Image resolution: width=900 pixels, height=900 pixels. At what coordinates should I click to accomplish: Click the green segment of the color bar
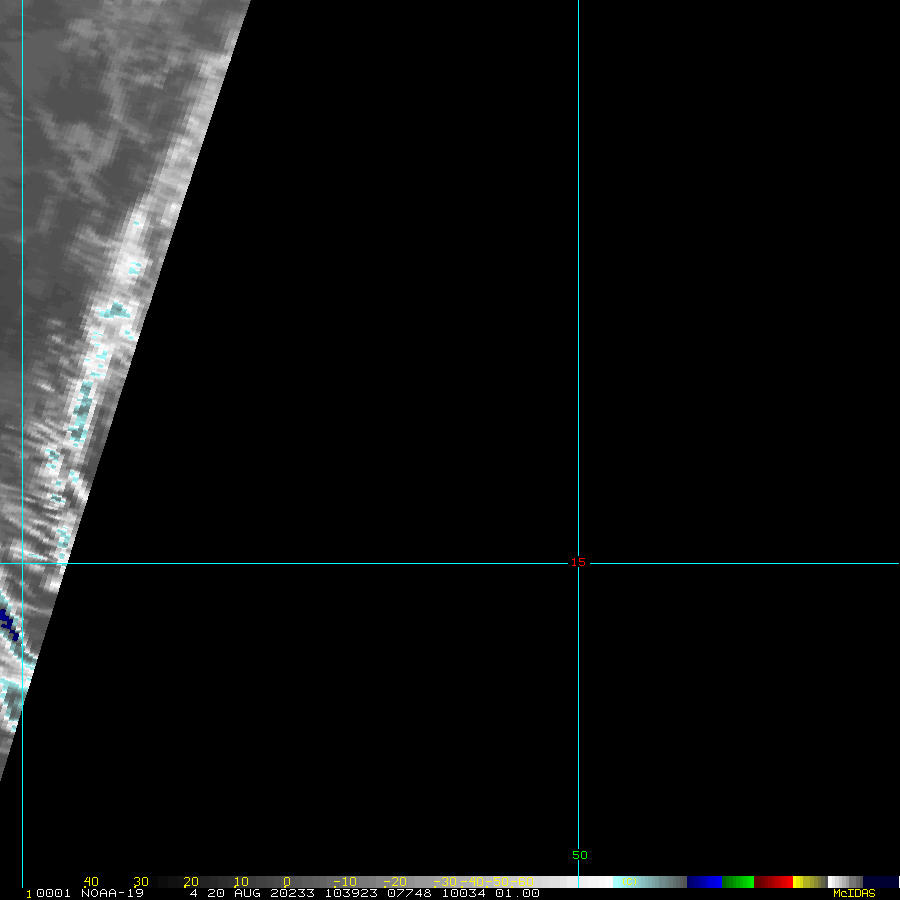tap(738, 882)
